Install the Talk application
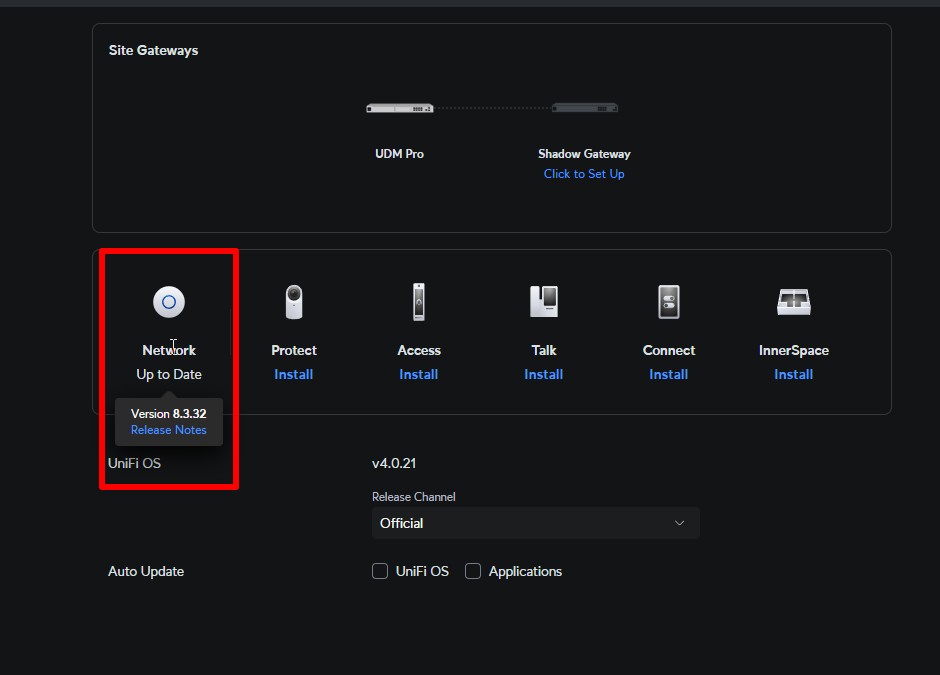Screen dimensions: 940x675 (x=544, y=375)
